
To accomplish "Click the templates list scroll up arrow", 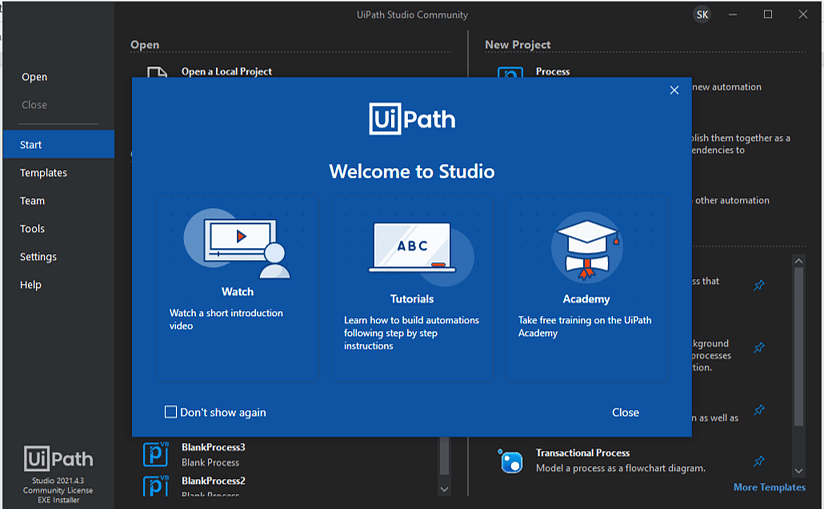I will (x=799, y=261).
